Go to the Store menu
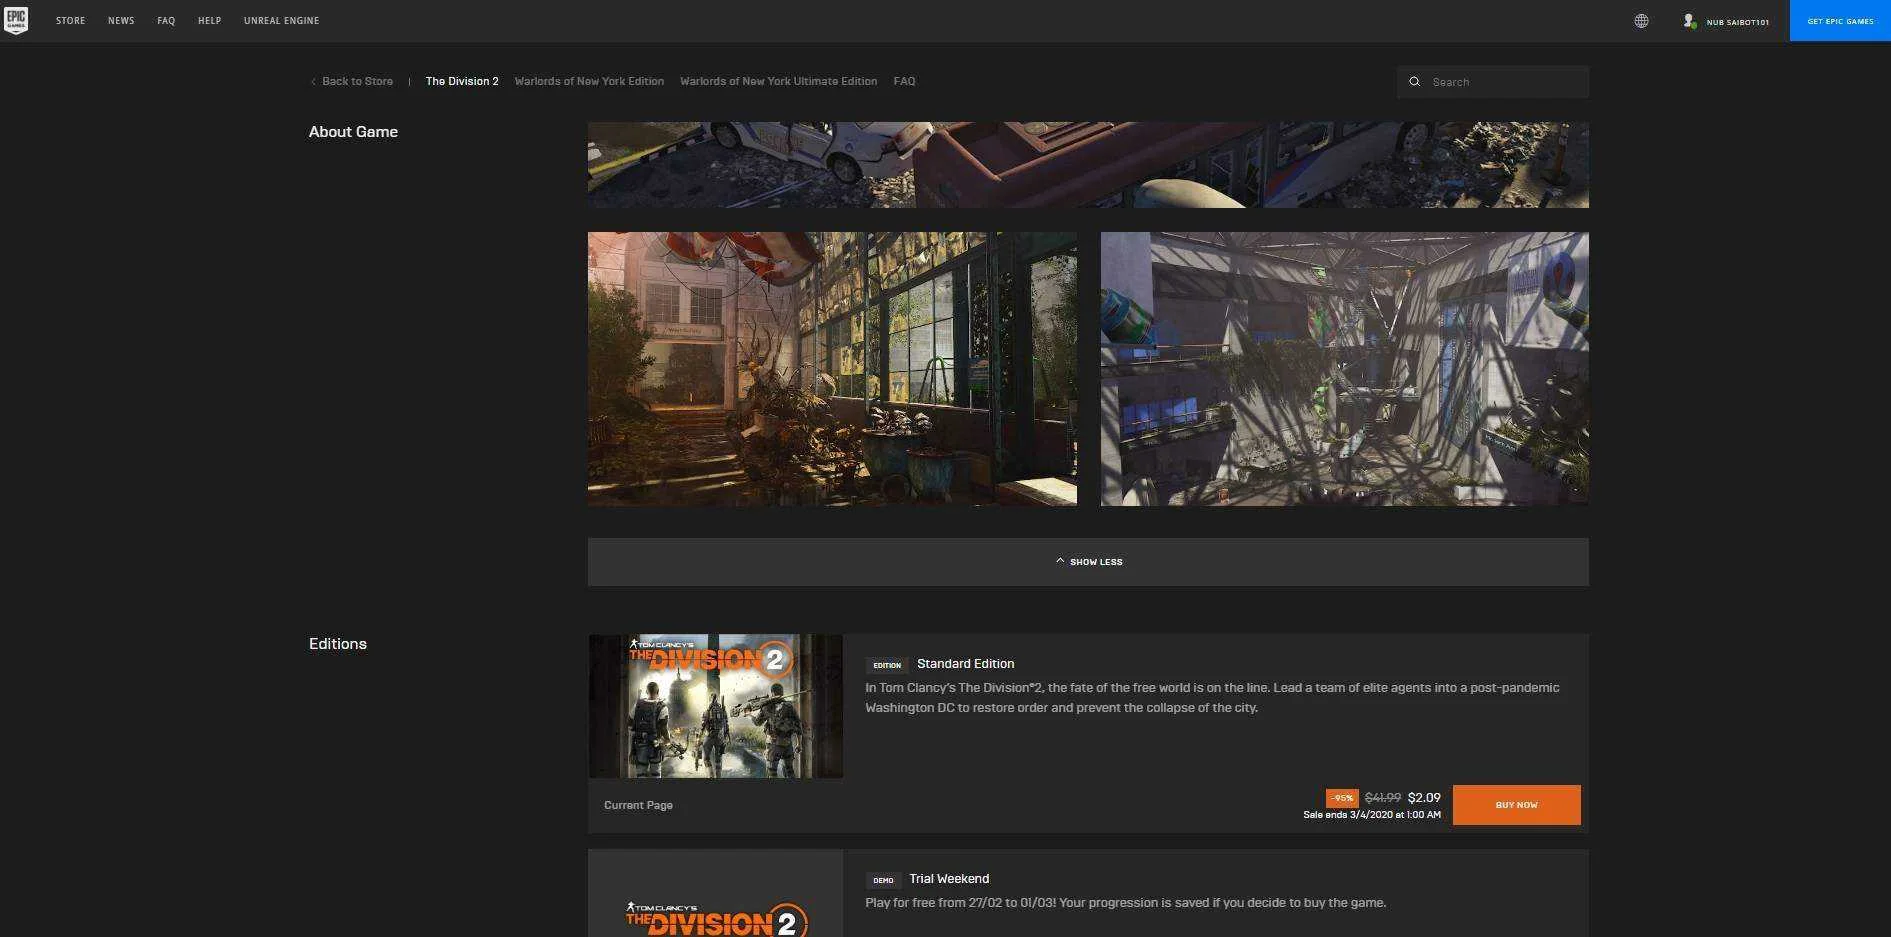 pos(70,21)
